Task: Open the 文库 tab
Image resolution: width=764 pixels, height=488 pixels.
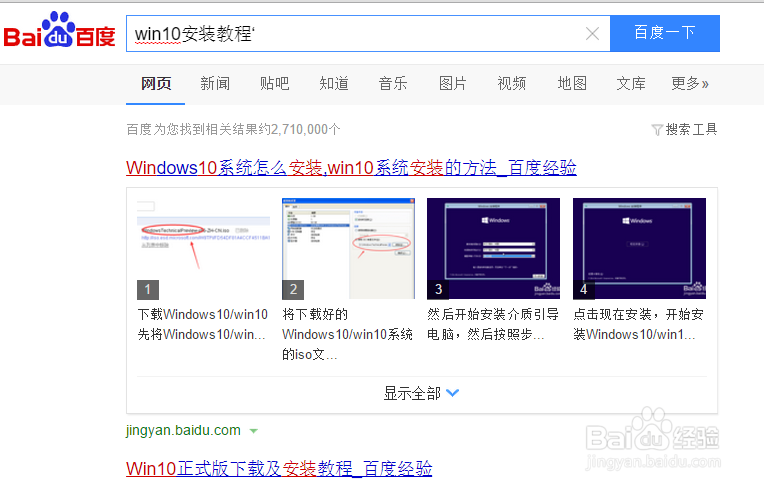Action: (631, 84)
